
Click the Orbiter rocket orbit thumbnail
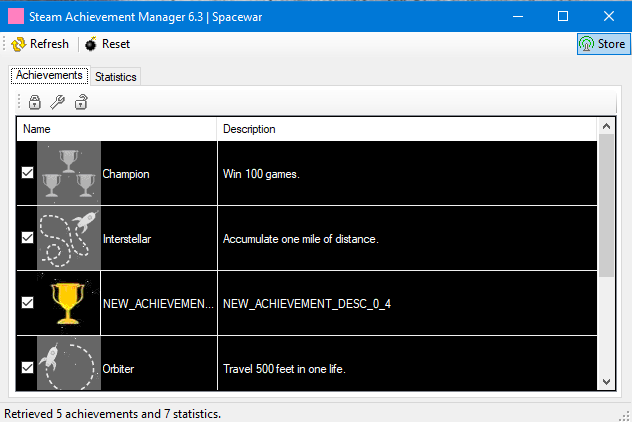[69, 363]
